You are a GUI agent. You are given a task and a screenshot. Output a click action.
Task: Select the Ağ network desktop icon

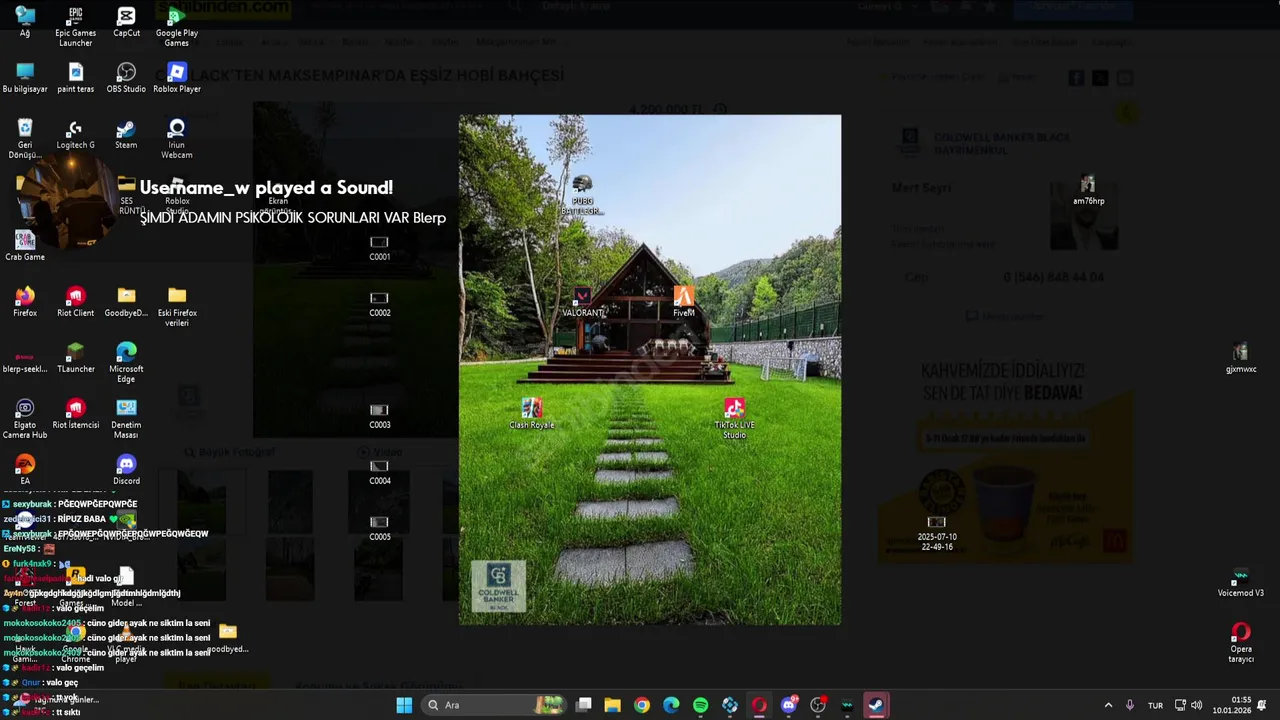(x=25, y=22)
